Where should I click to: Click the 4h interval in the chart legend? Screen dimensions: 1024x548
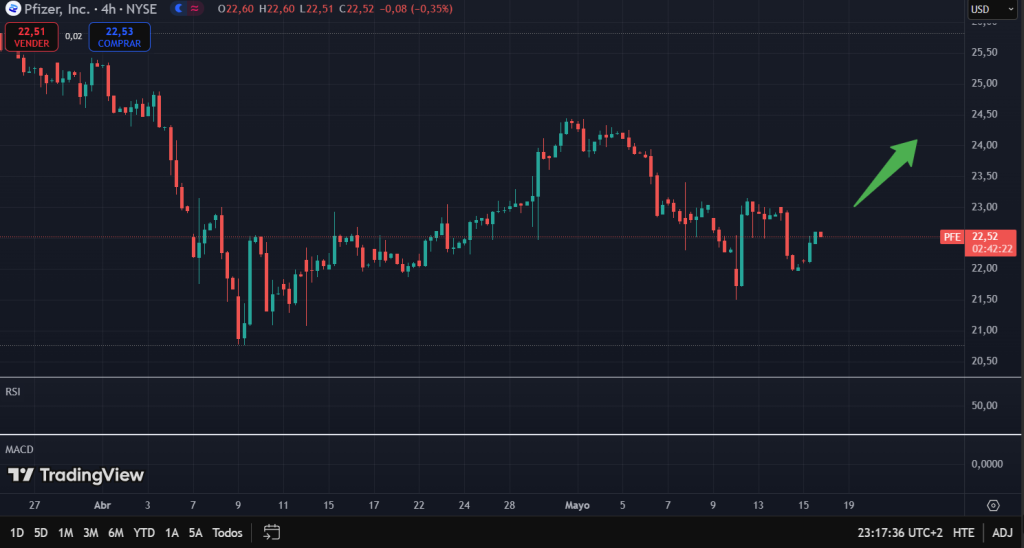click(x=108, y=9)
